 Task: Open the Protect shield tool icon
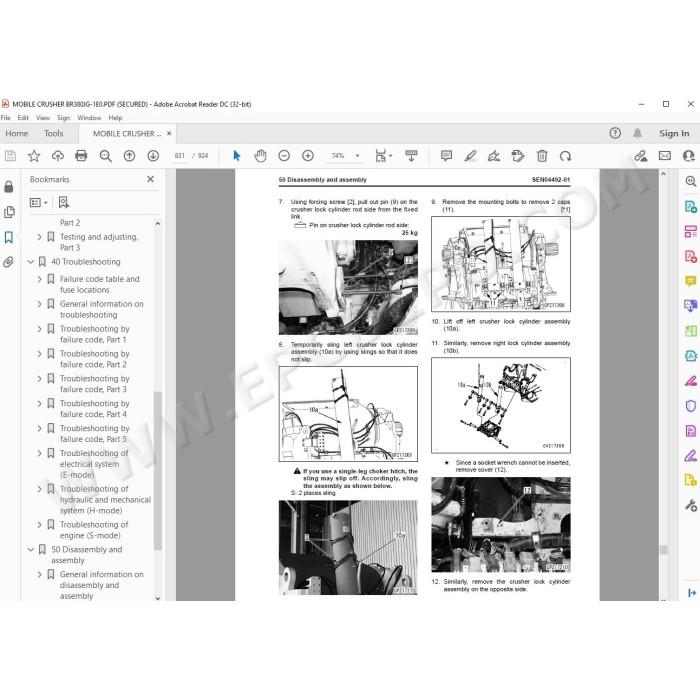[x=691, y=406]
